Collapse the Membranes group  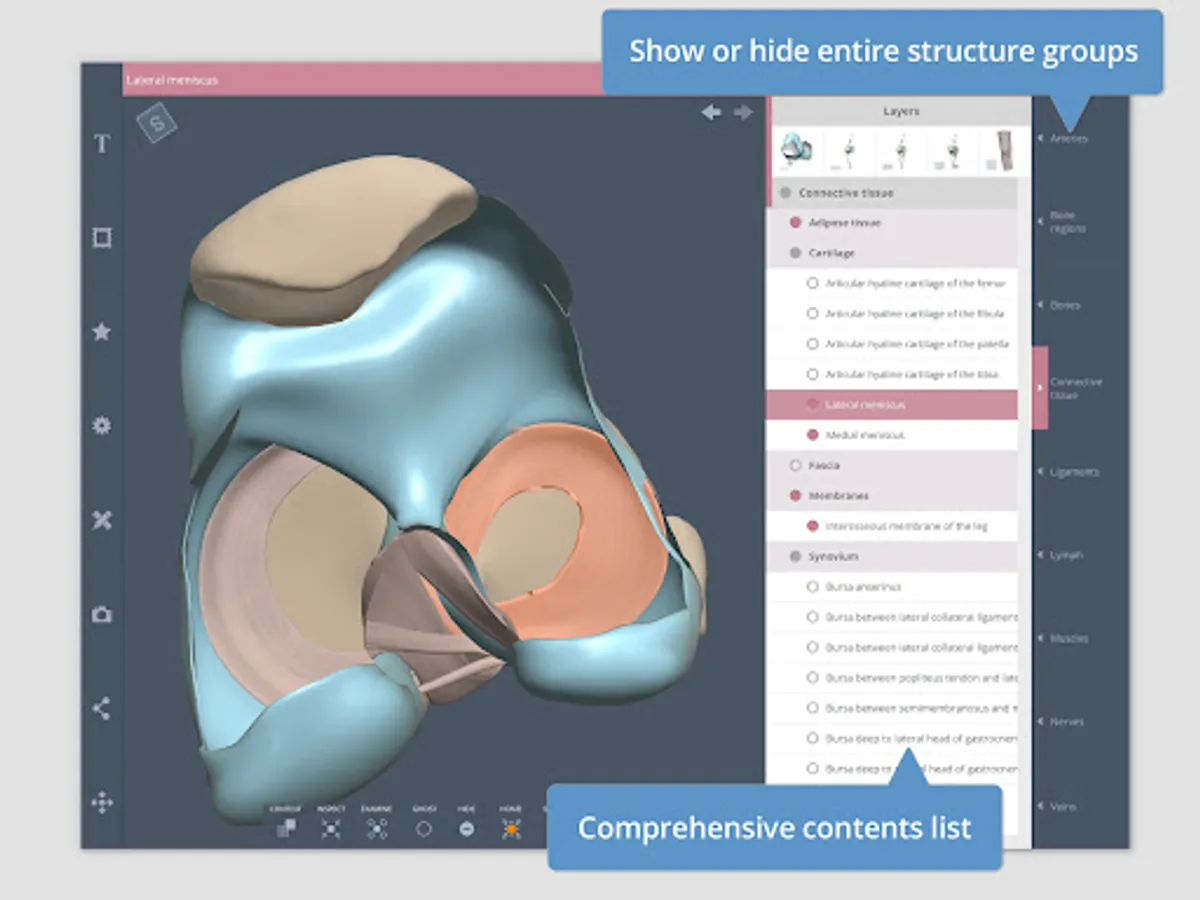[892, 495]
